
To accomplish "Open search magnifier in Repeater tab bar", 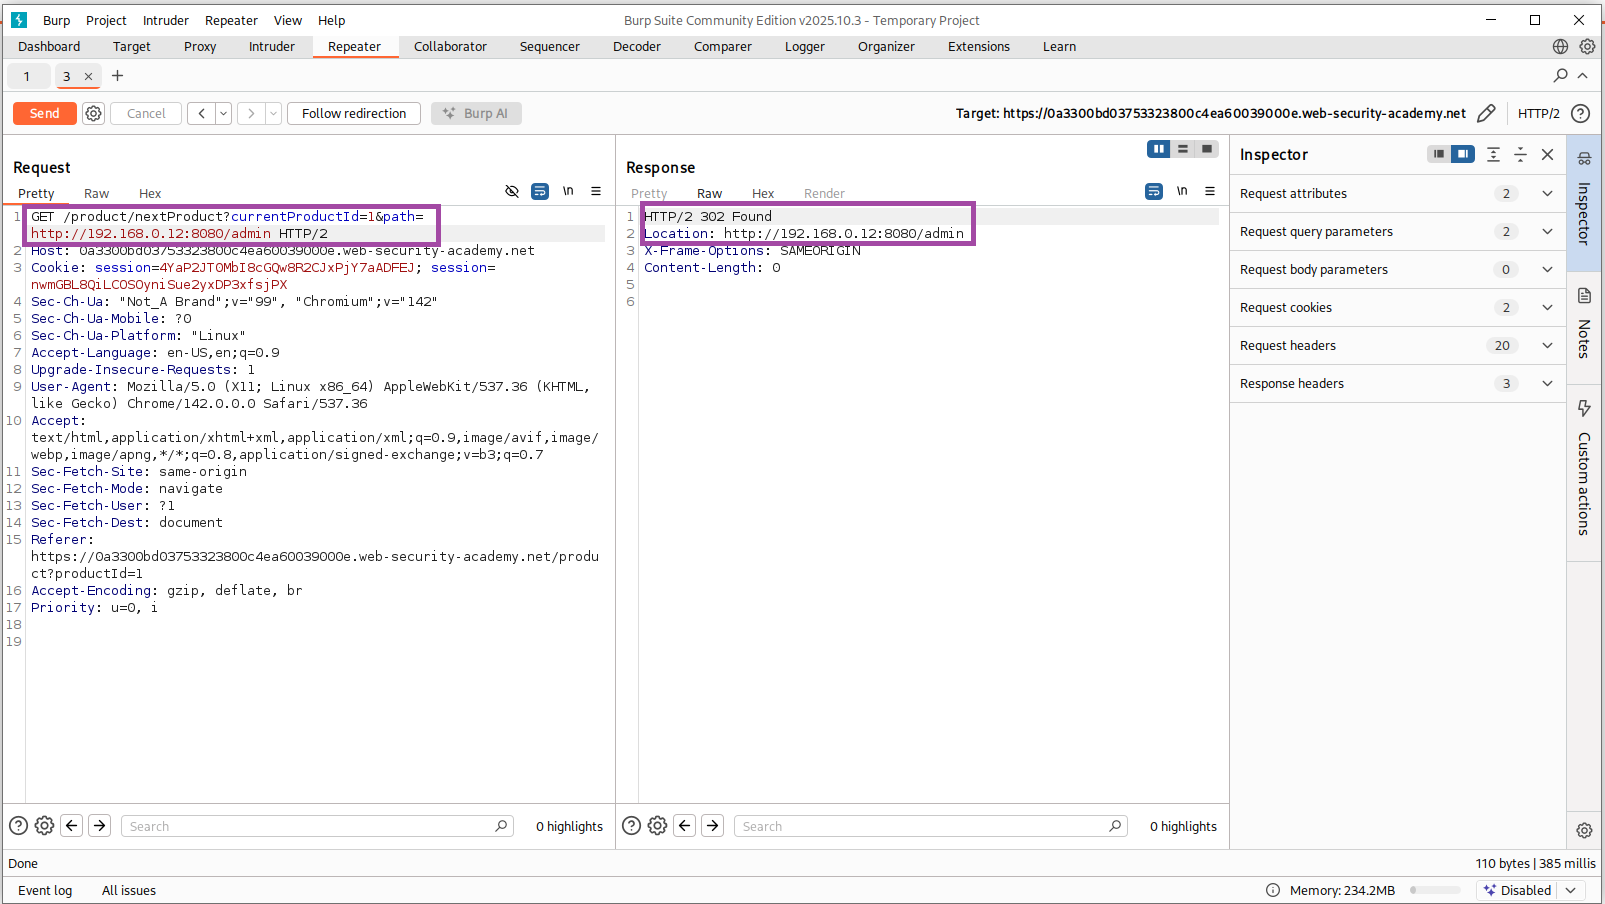I will 1560,76.
